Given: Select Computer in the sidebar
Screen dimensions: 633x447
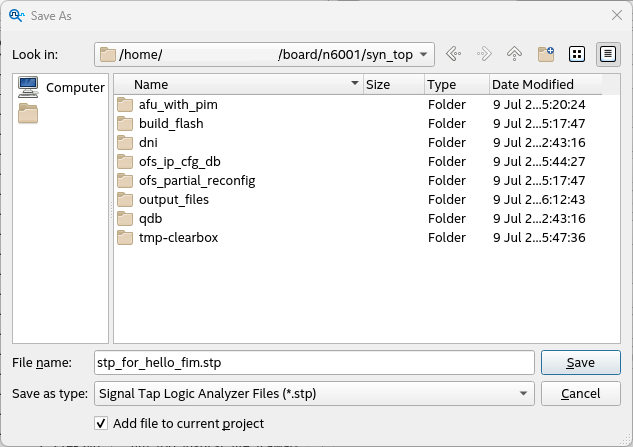Looking at the screenshot, I should point(62,87).
